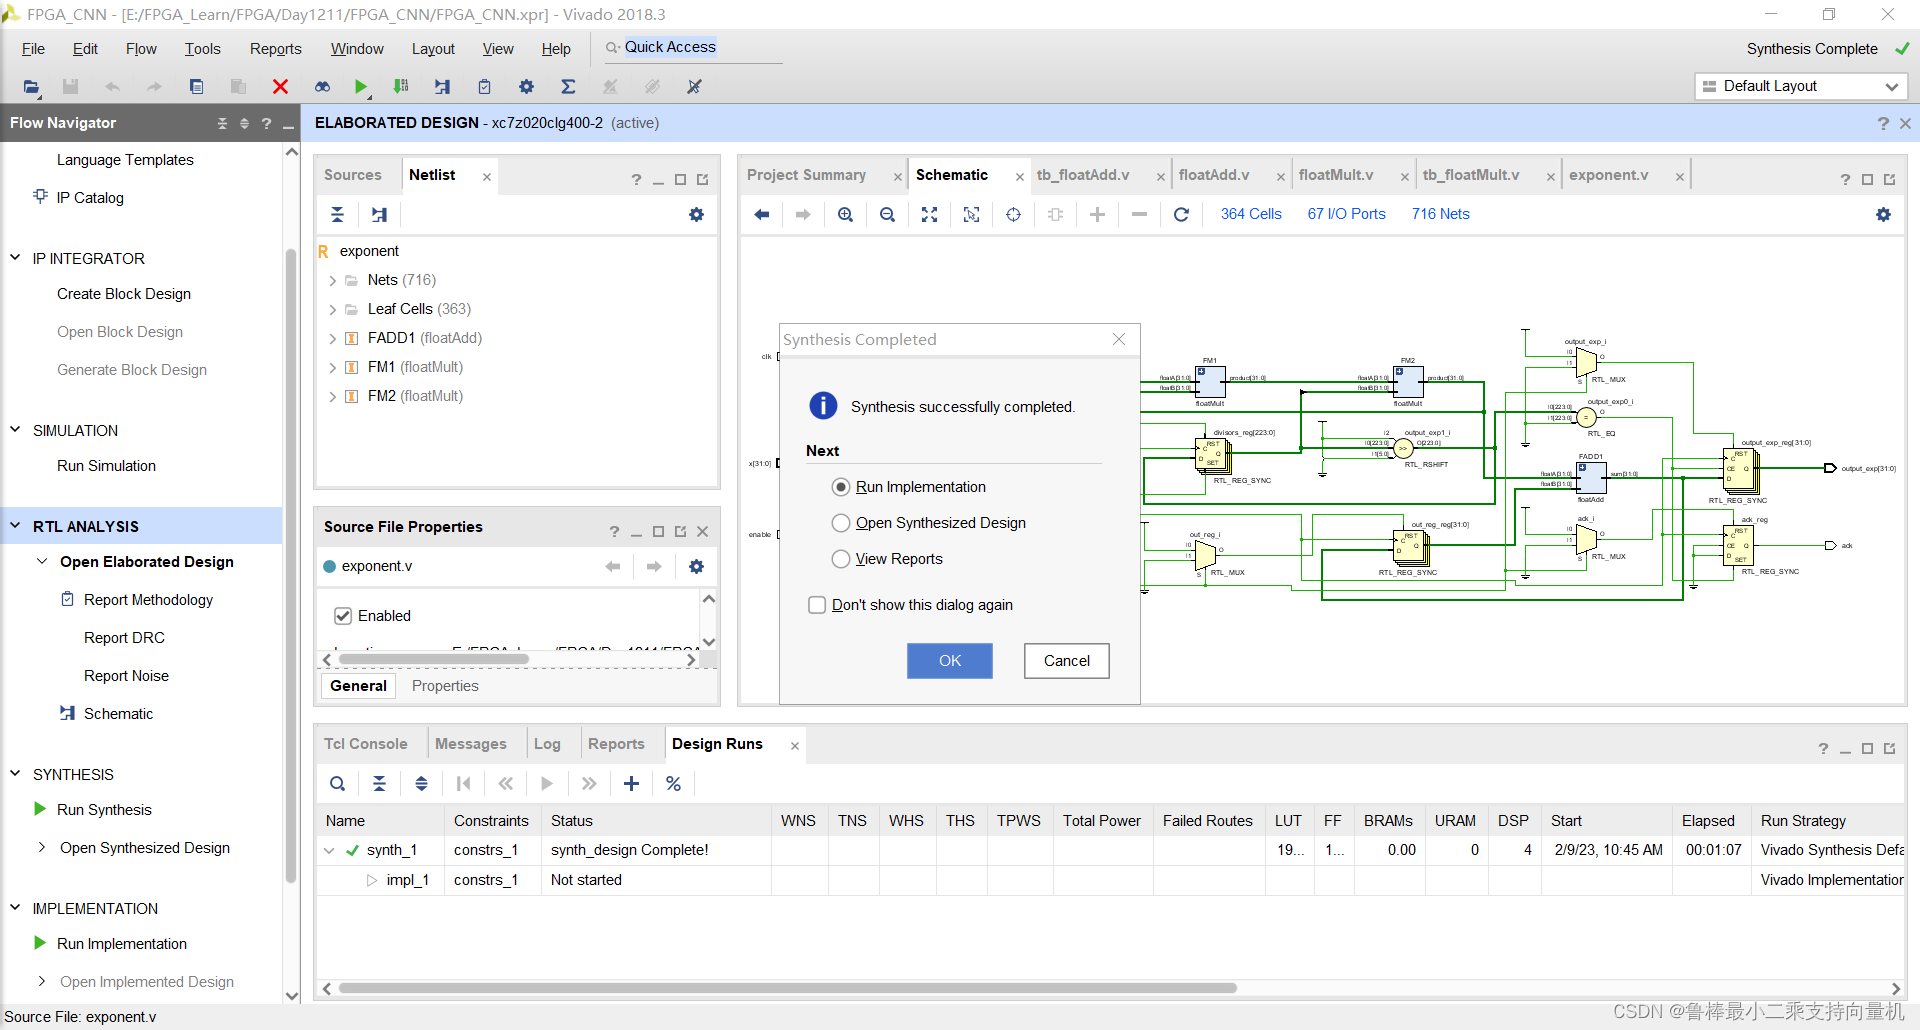Viewport: 1920px width, 1030px height.
Task: Open the Settings gear in main toolbar
Action: pos(526,87)
